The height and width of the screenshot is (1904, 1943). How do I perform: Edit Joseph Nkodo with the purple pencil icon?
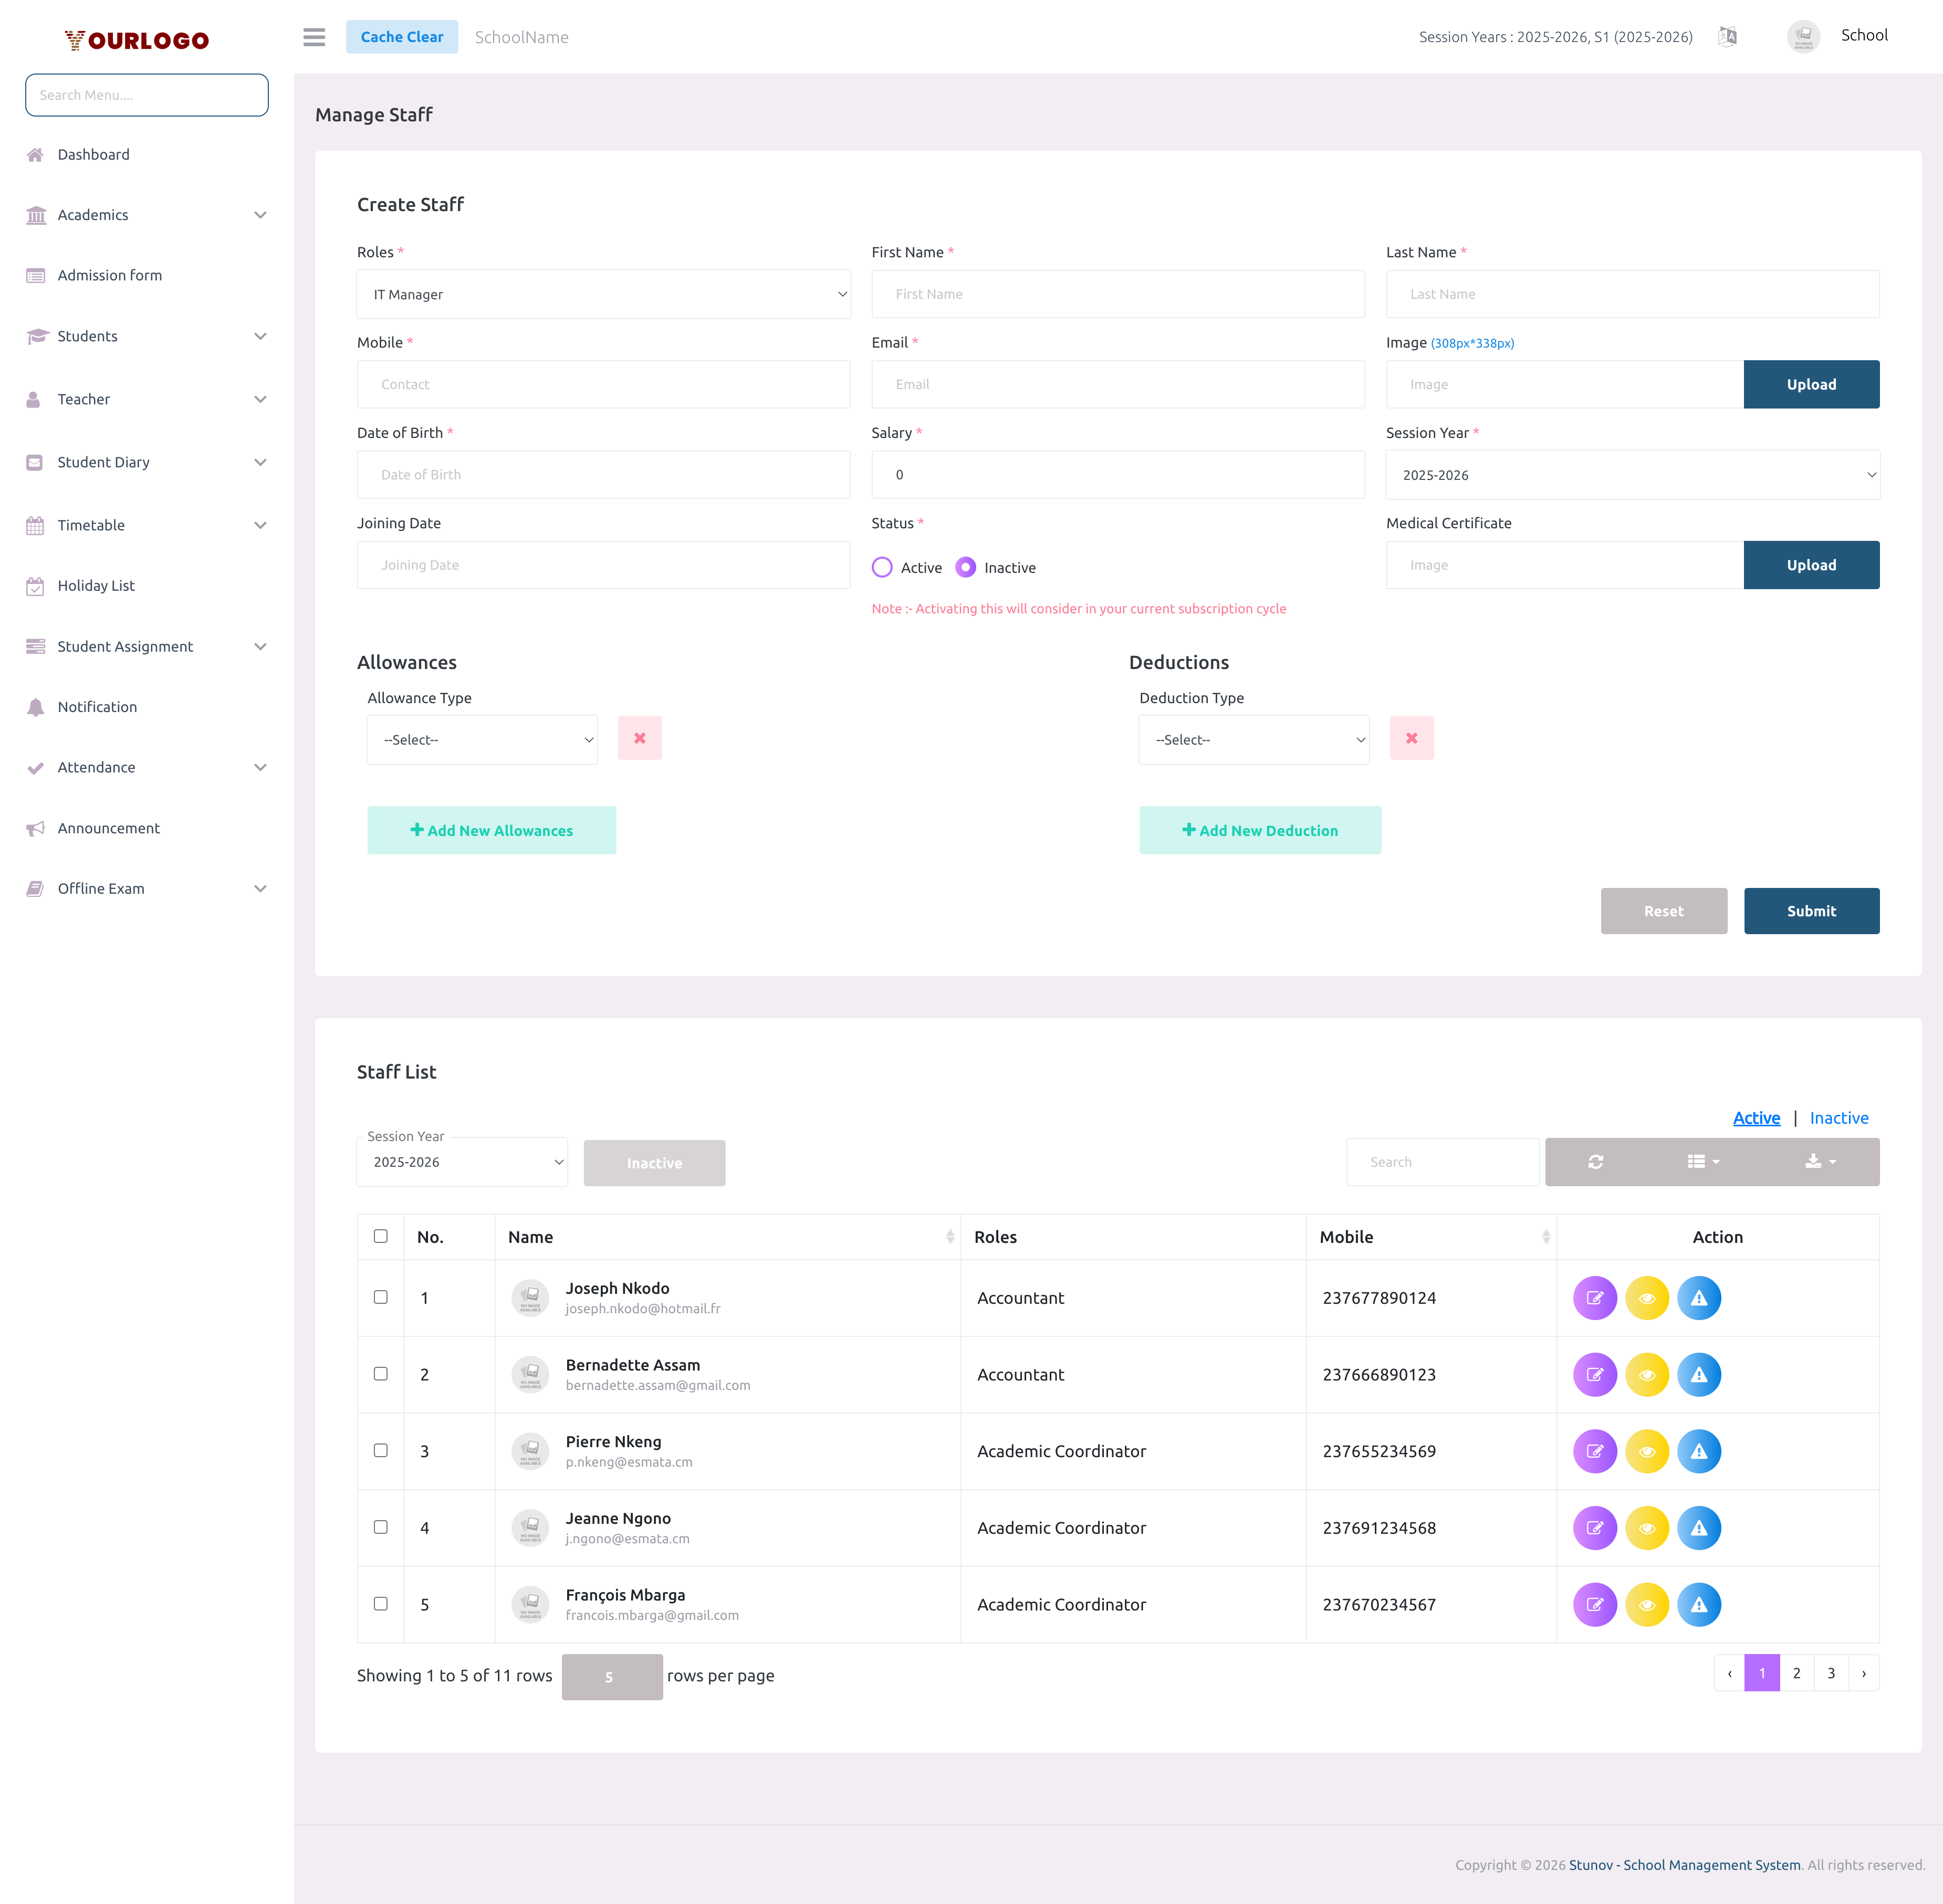(x=1595, y=1298)
